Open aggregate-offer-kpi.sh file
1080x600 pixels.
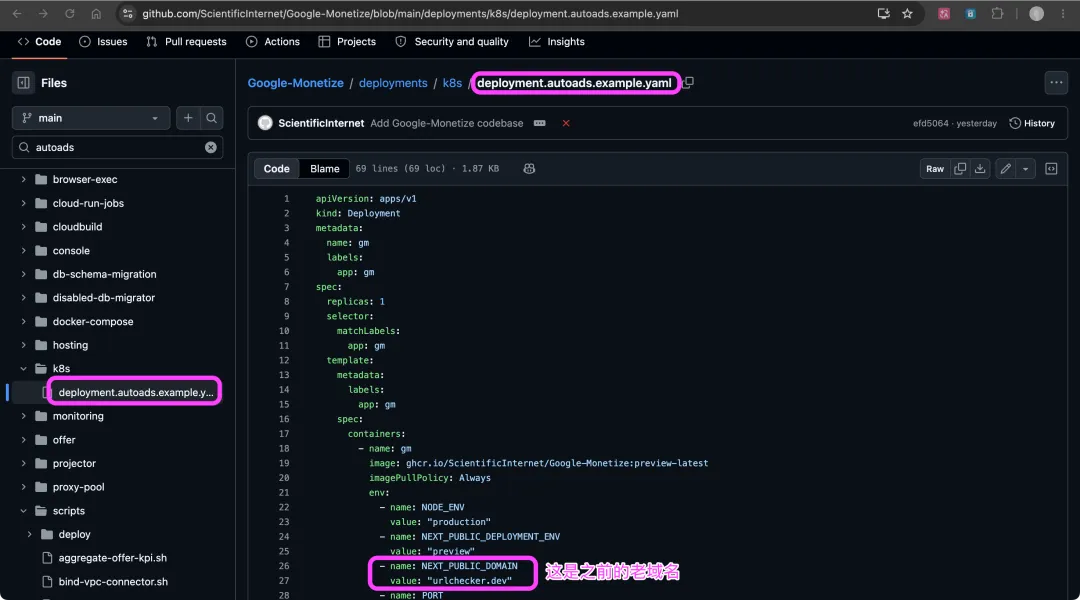click(x=112, y=558)
